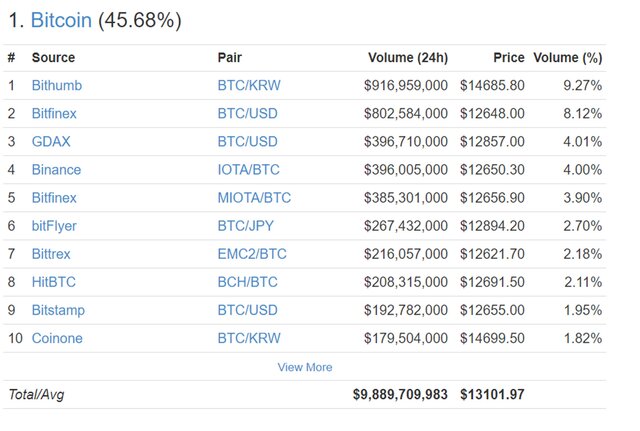Viewport: 640px width, 431px height.
Task: Open the EMC2/BTC pair link
Action: pyautogui.click(x=252, y=254)
